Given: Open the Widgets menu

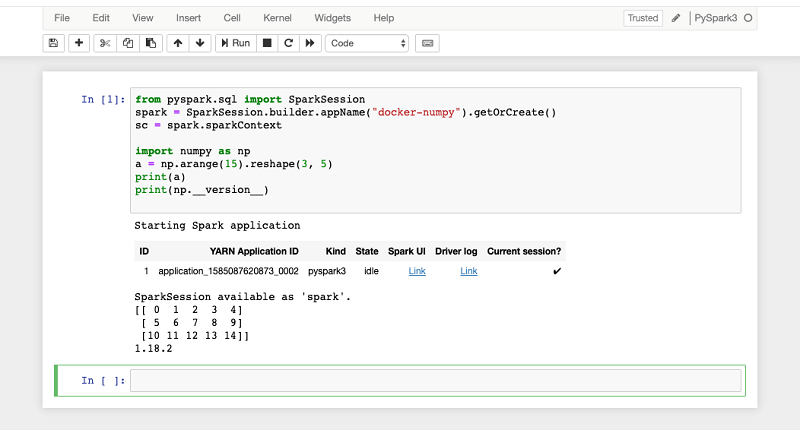Looking at the screenshot, I should [332, 18].
